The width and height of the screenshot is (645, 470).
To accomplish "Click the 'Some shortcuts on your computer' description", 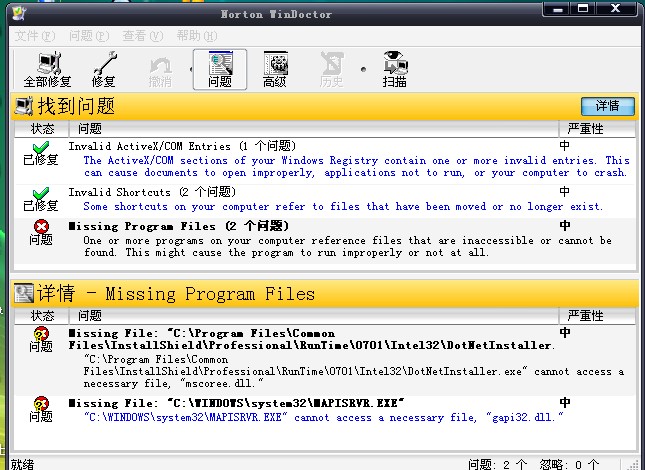I will tap(343, 206).
